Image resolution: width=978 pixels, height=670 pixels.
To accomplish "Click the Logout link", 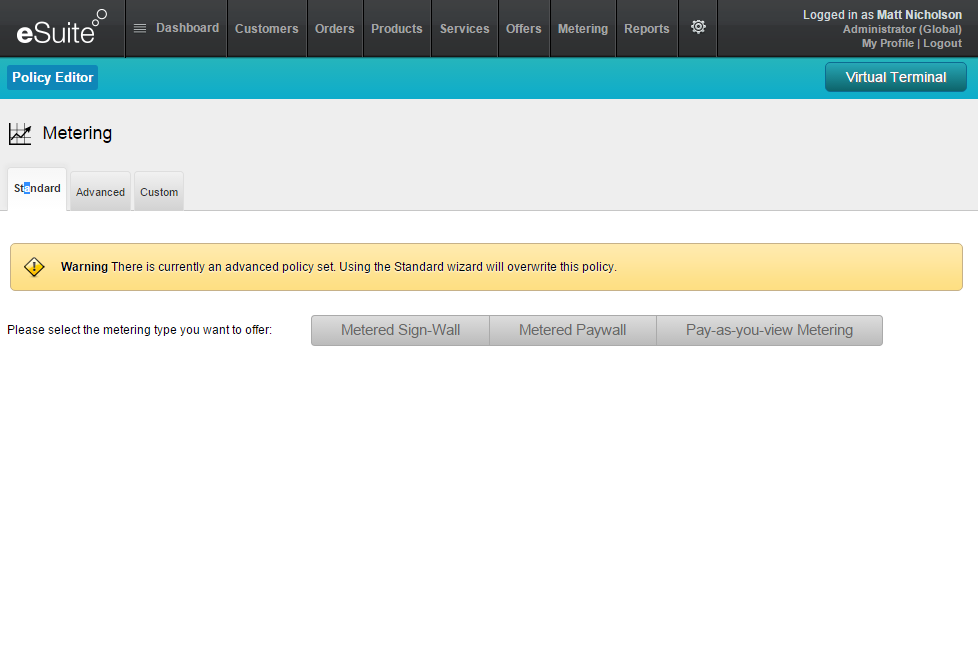I will point(942,44).
